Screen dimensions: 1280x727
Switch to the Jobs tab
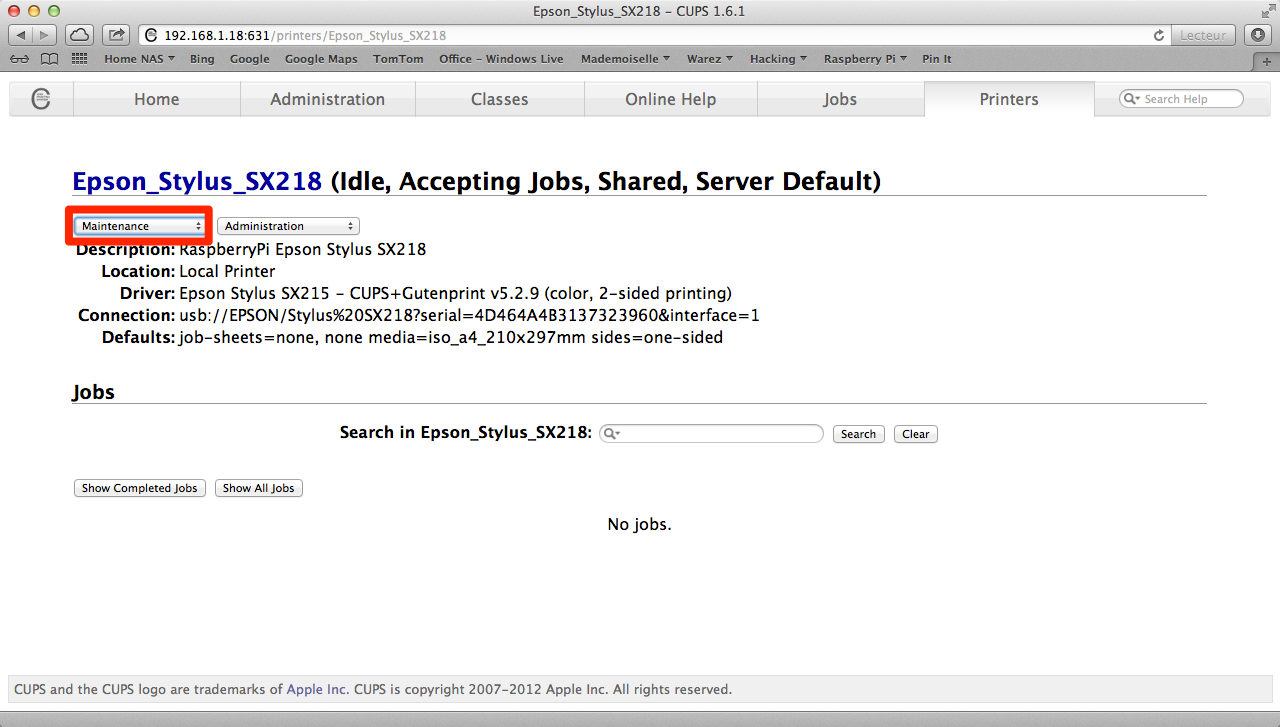tap(840, 99)
